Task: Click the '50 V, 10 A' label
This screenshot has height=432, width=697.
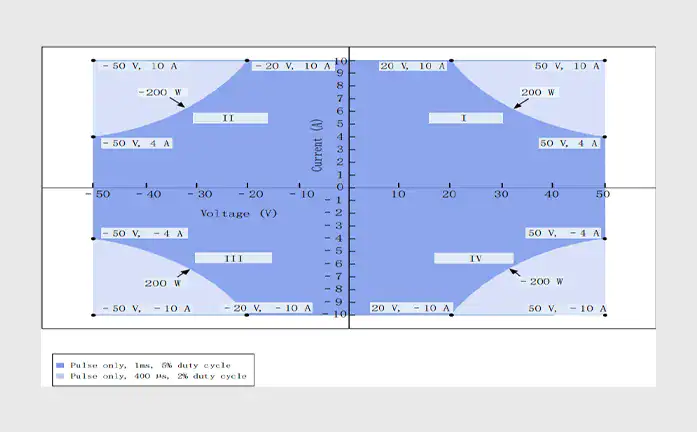Action: coord(567,66)
